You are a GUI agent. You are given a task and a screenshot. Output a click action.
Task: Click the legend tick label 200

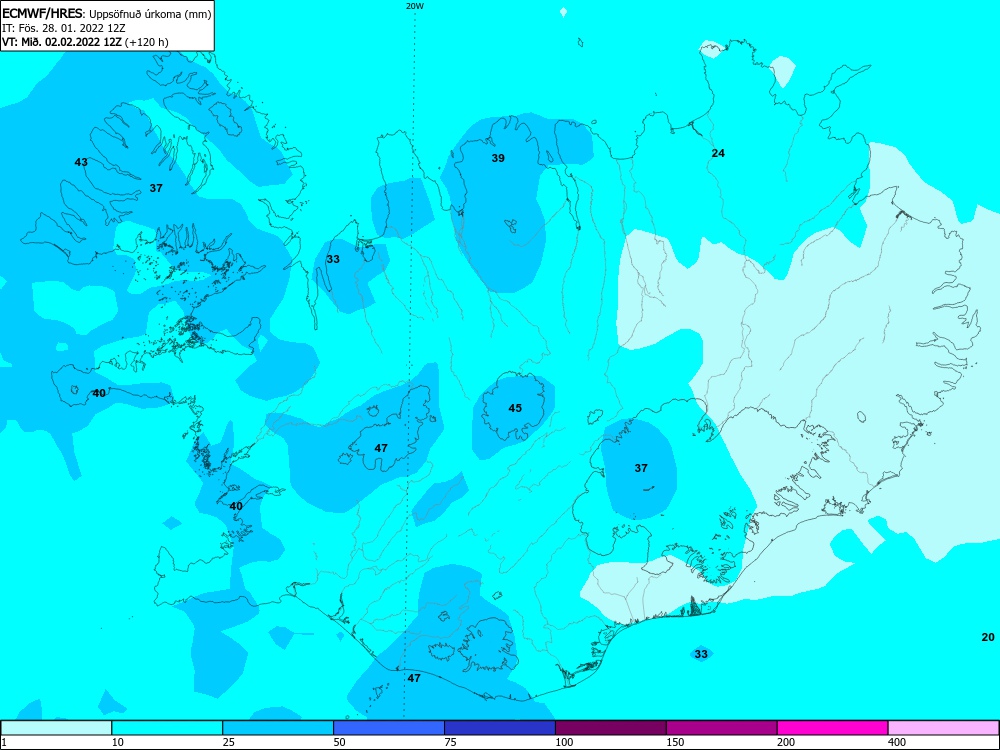[x=786, y=742]
